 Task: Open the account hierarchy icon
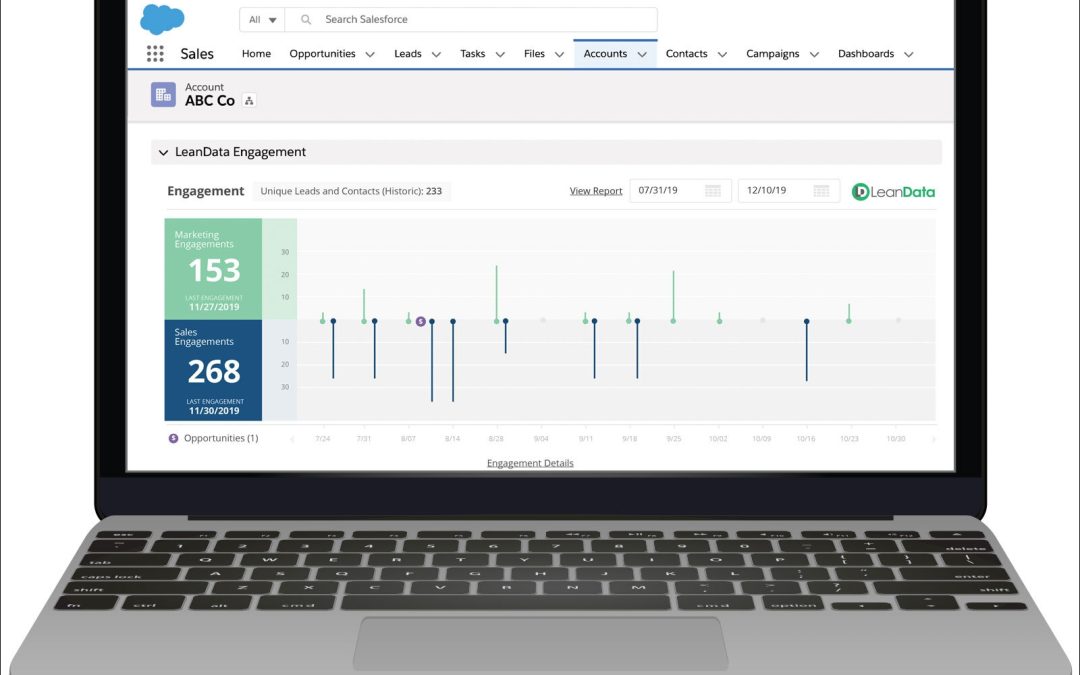(x=249, y=101)
